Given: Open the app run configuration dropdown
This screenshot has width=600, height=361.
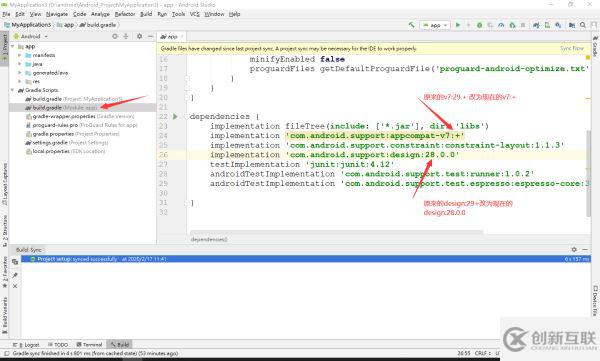Looking at the screenshot, I should pyautogui.click(x=435, y=25).
